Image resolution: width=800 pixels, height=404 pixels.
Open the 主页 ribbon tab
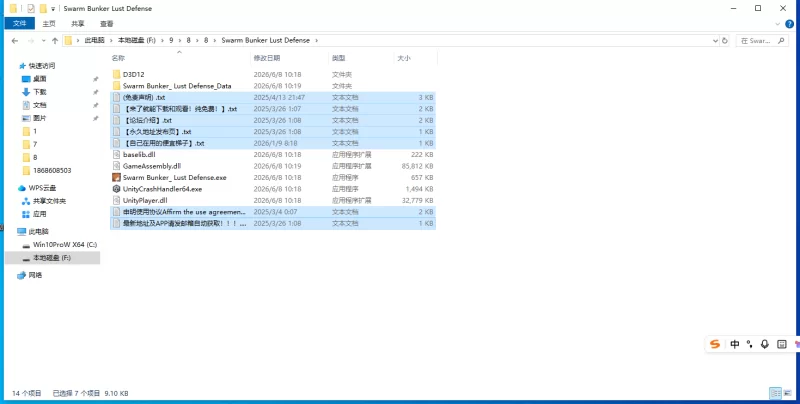pyautogui.click(x=49, y=23)
